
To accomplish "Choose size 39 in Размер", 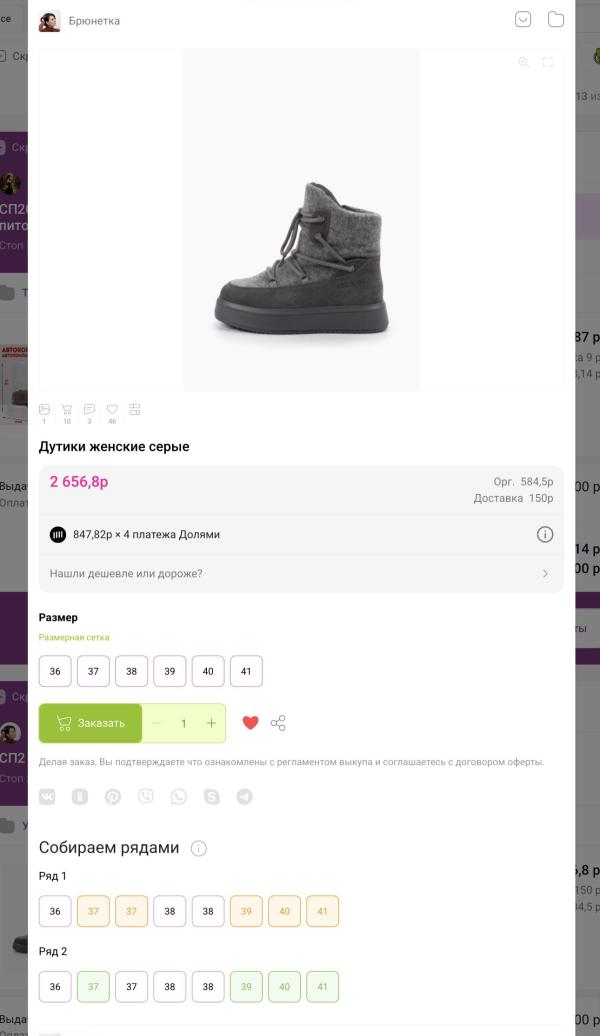I will (x=169, y=671).
